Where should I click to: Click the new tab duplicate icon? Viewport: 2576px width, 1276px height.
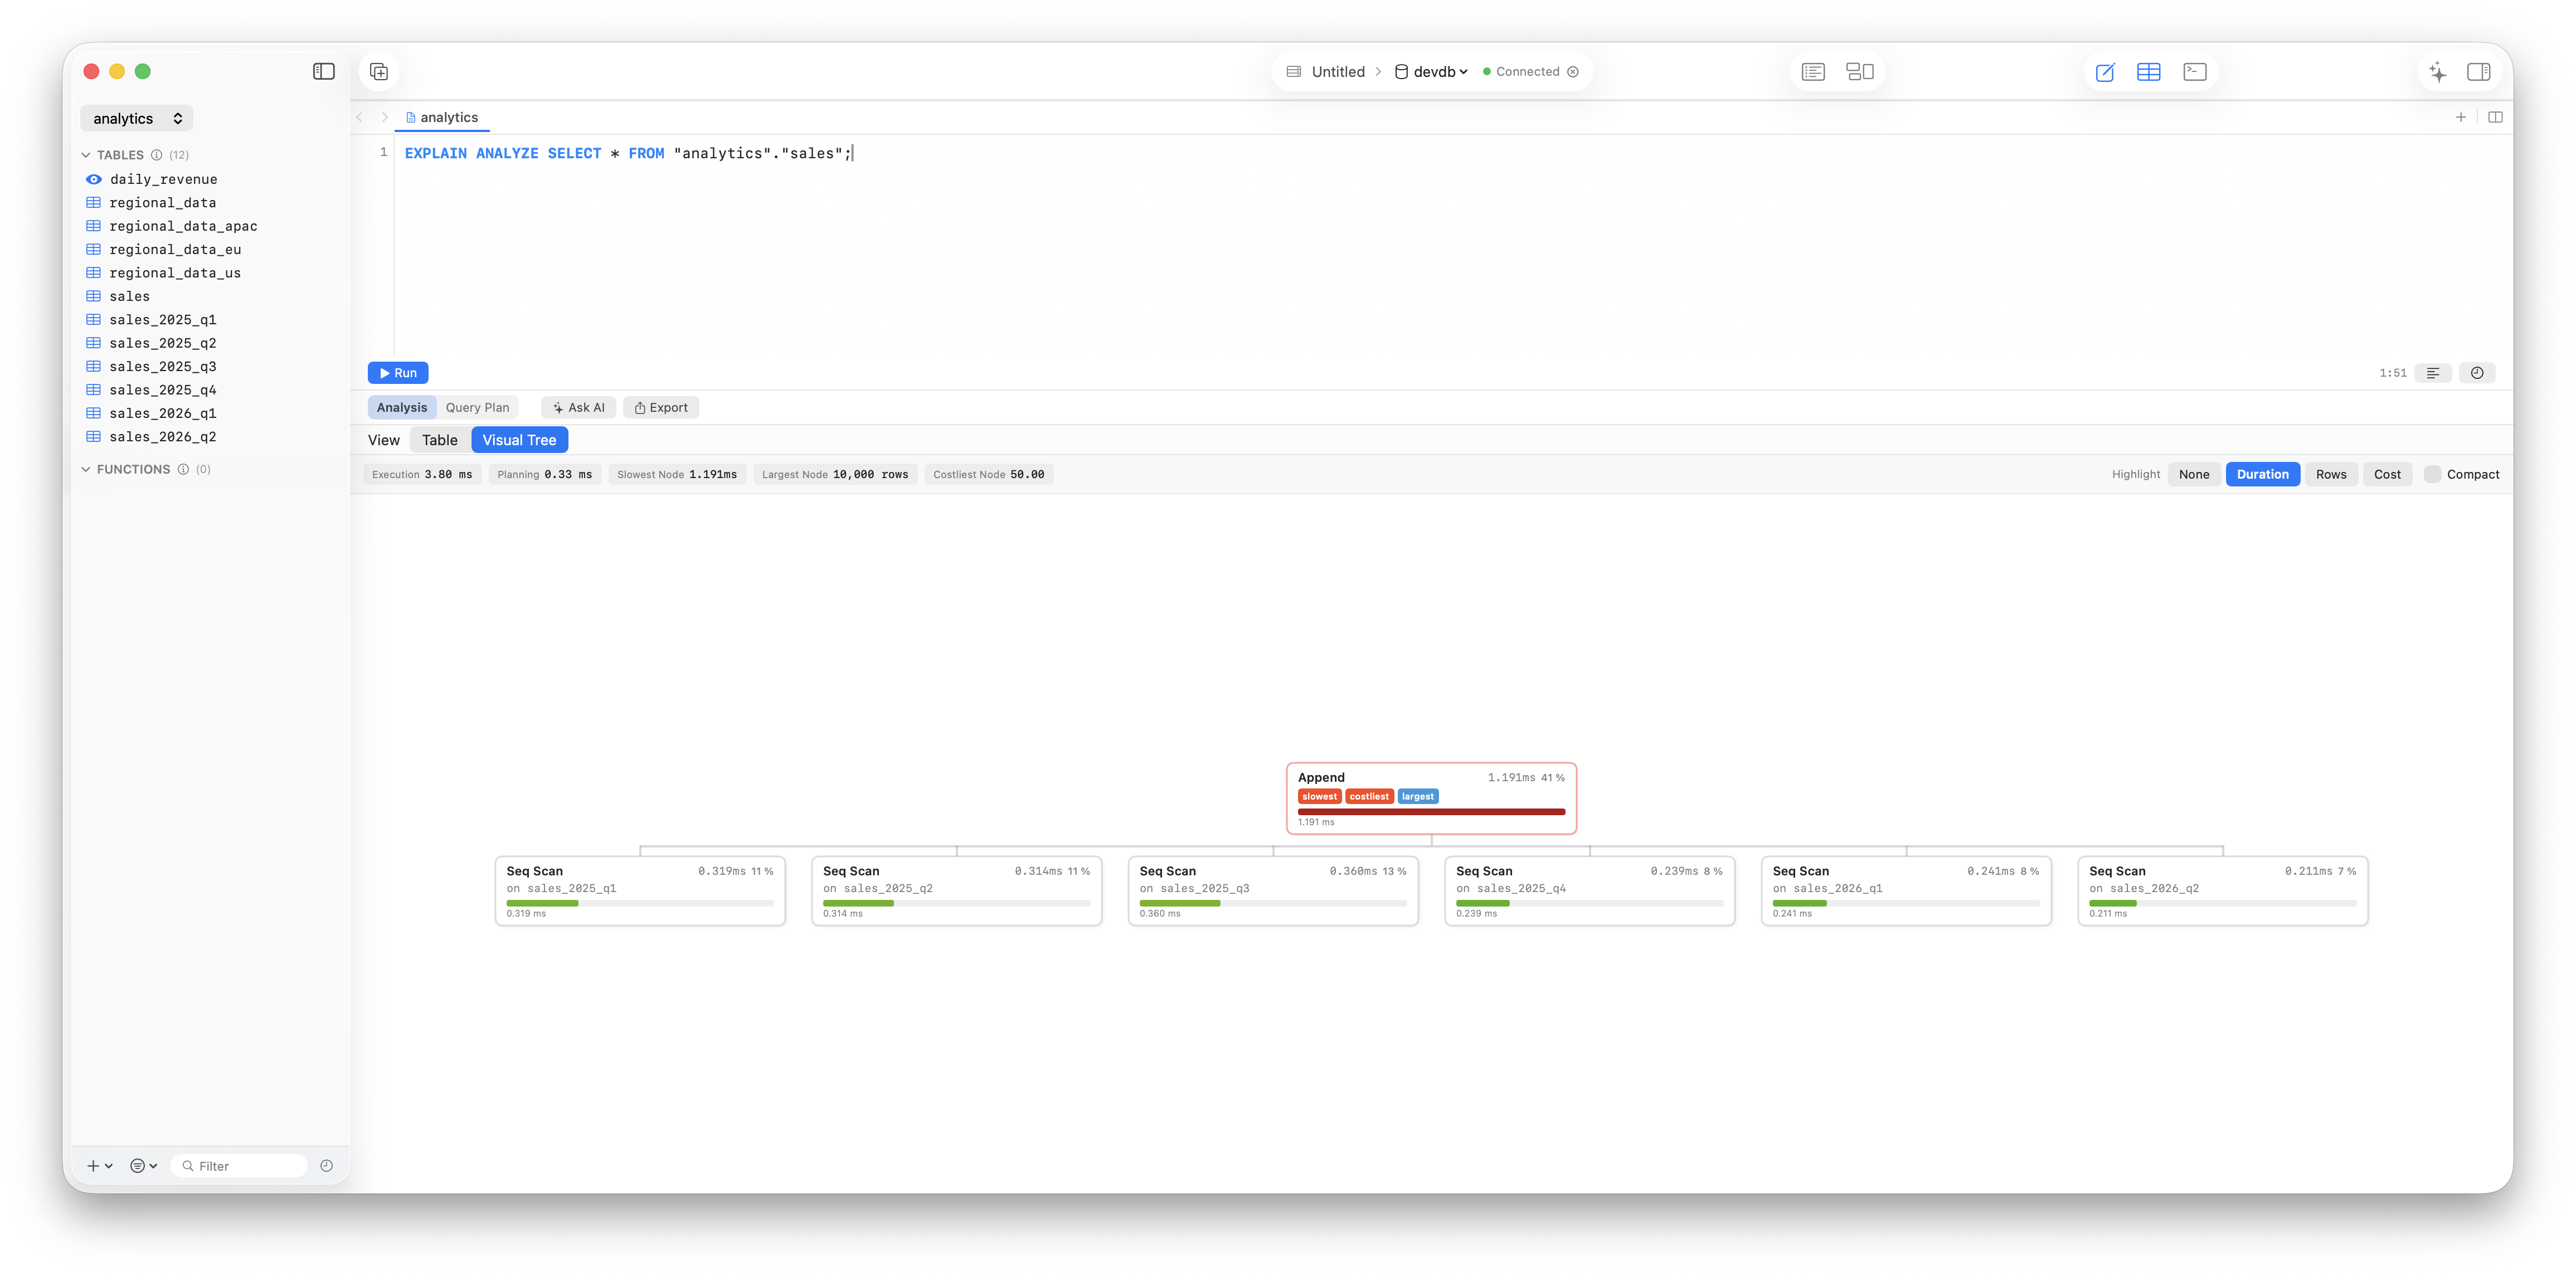pyautogui.click(x=379, y=71)
